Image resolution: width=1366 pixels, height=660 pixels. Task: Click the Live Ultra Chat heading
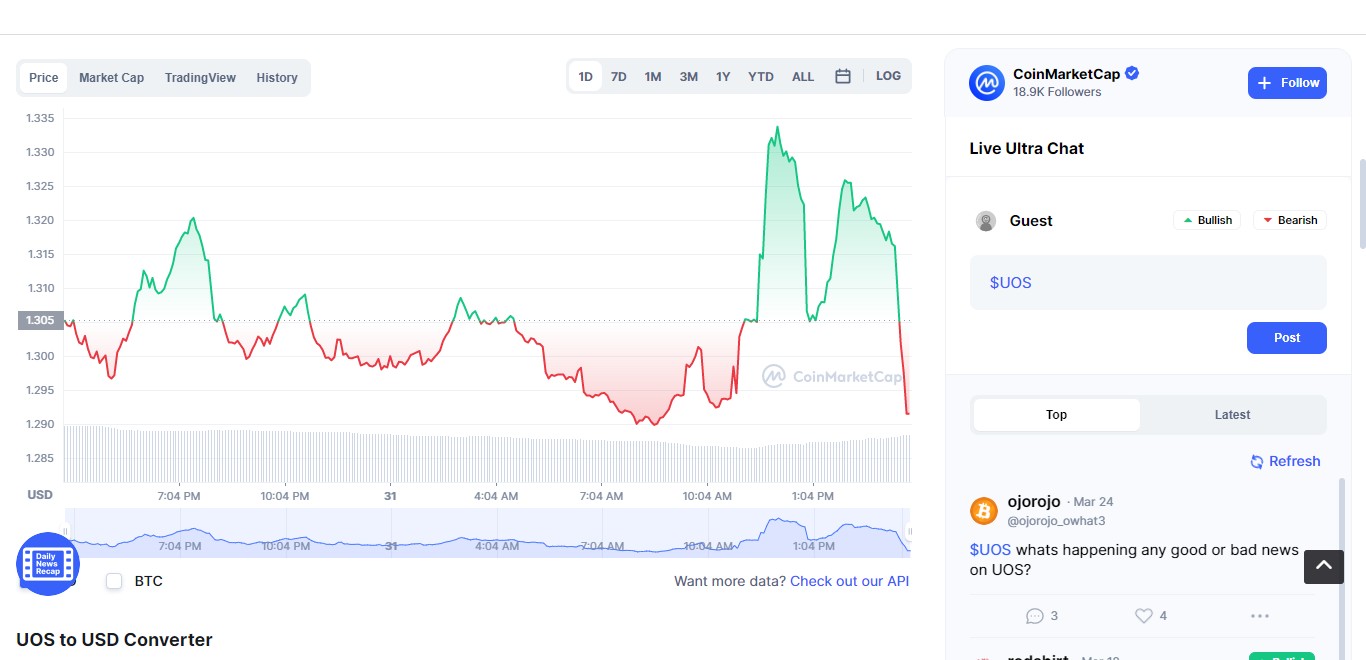pos(1027,148)
